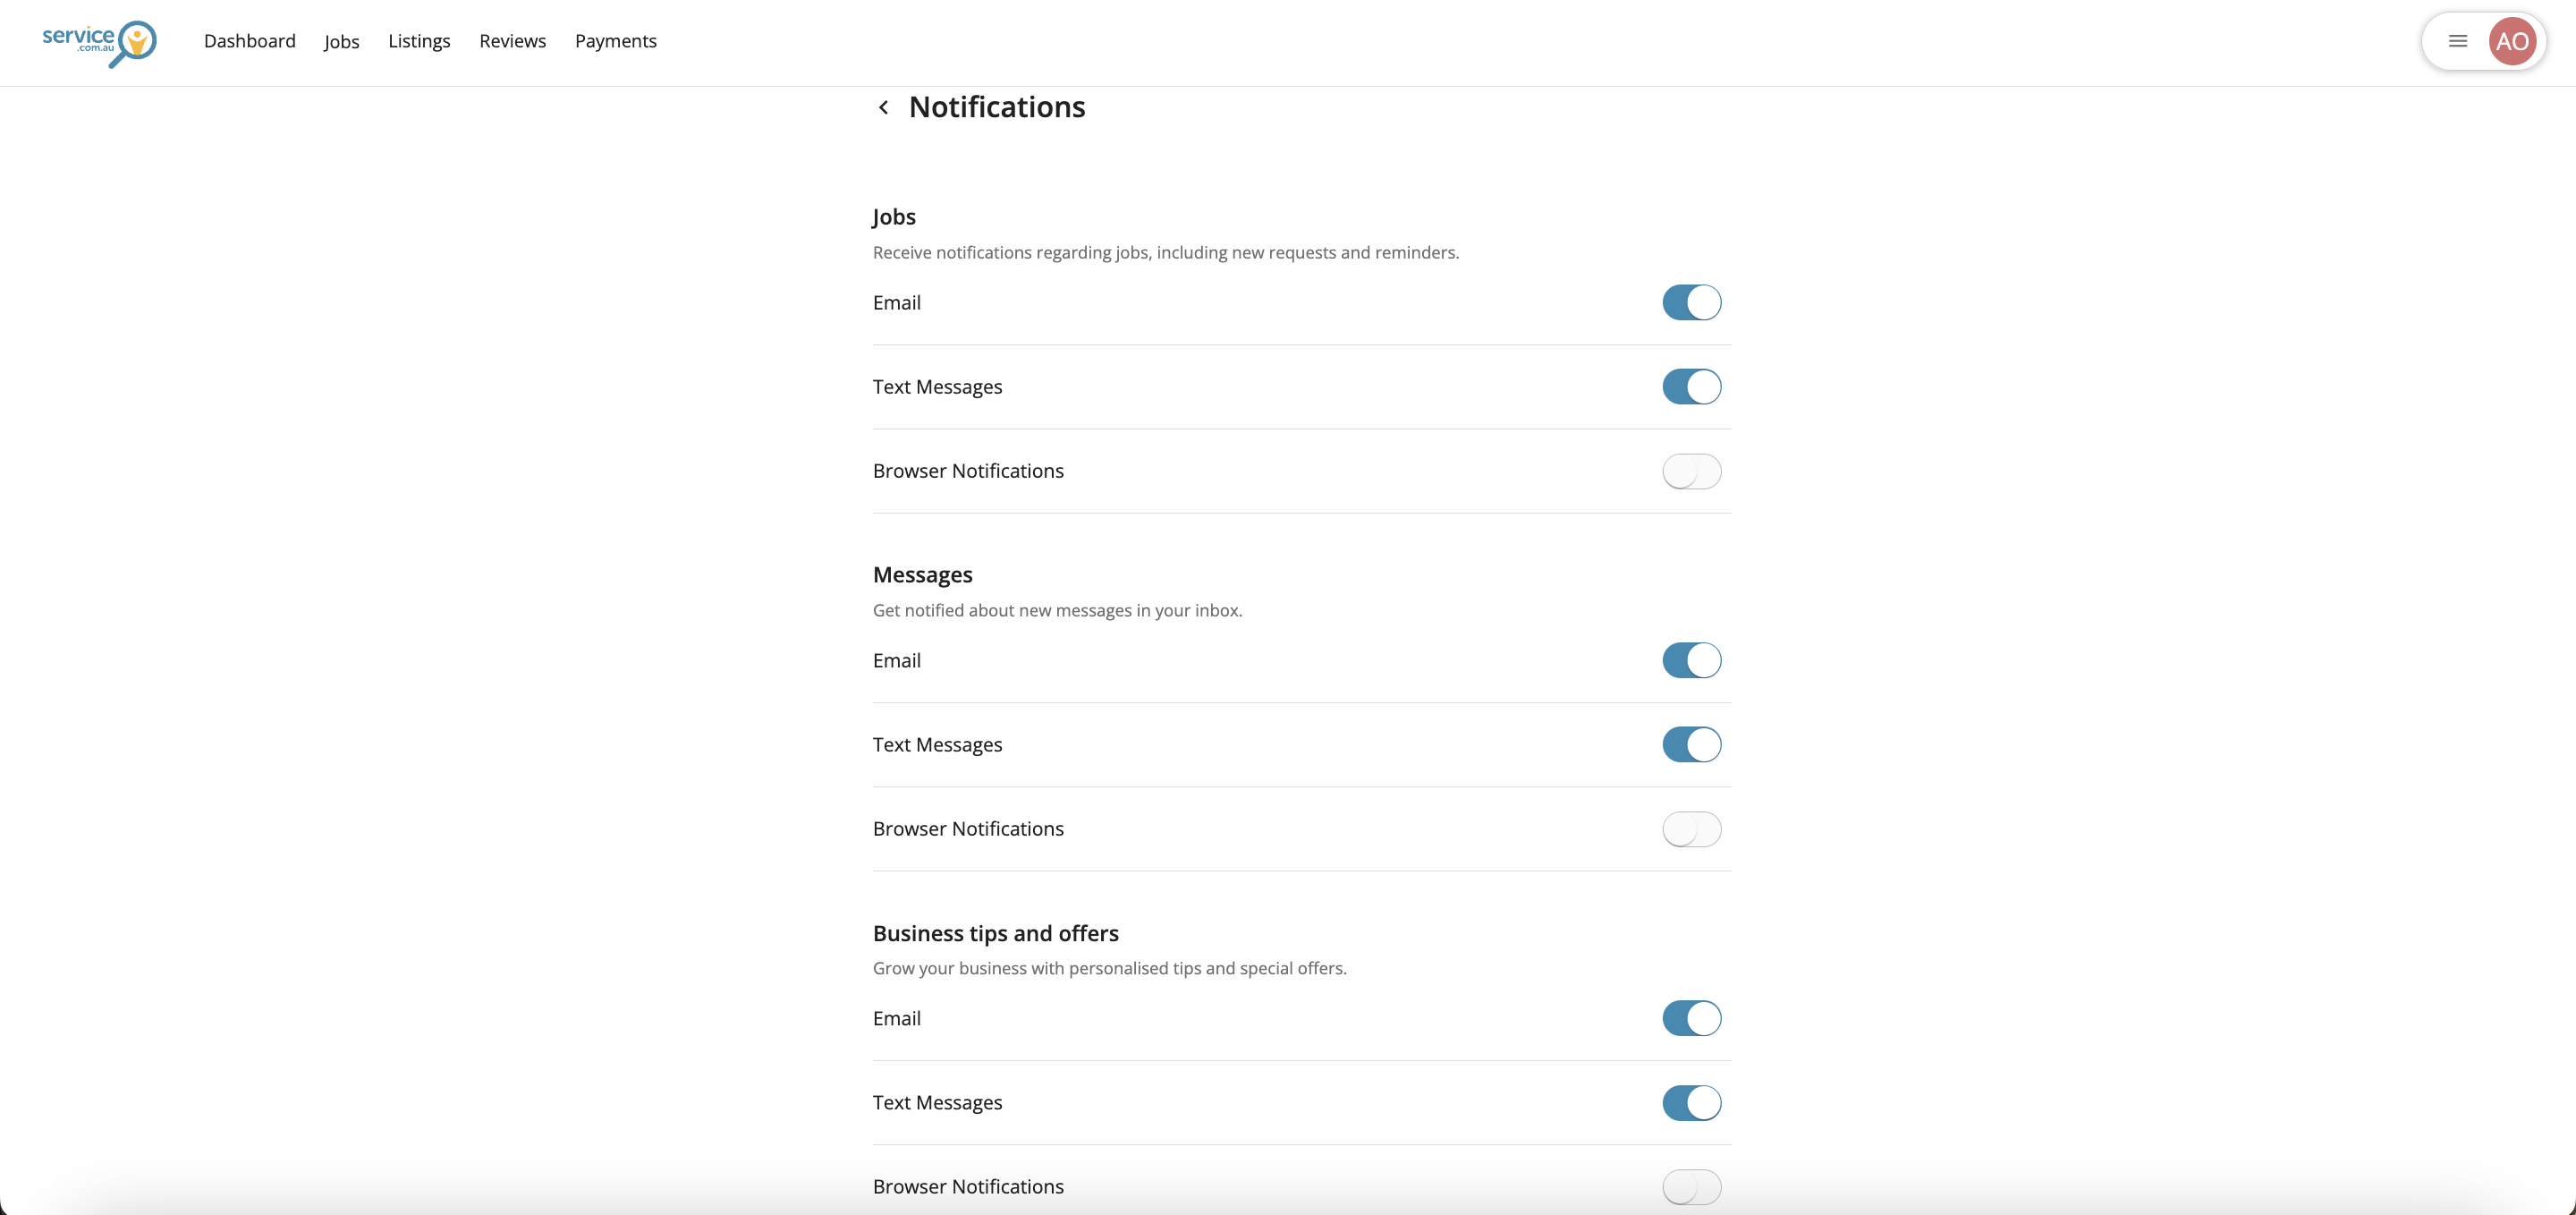
Task: Click the Notifications page heading
Action: (996, 107)
